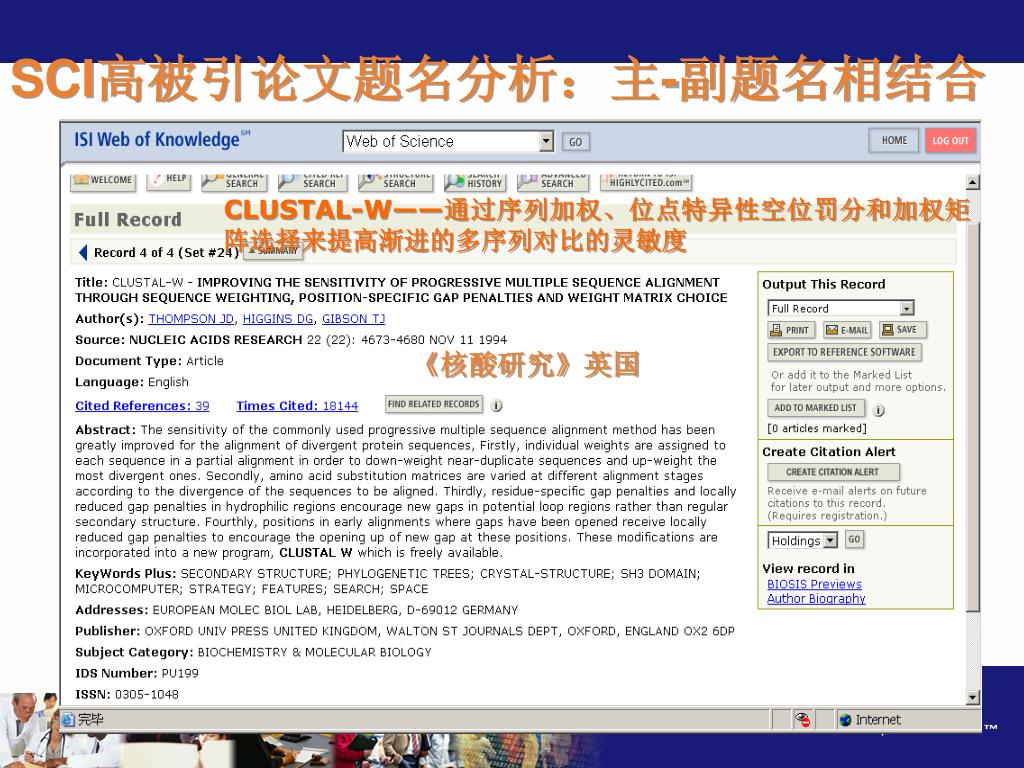
Task: Click the page-done icon in status bar
Action: pyautogui.click(x=68, y=720)
